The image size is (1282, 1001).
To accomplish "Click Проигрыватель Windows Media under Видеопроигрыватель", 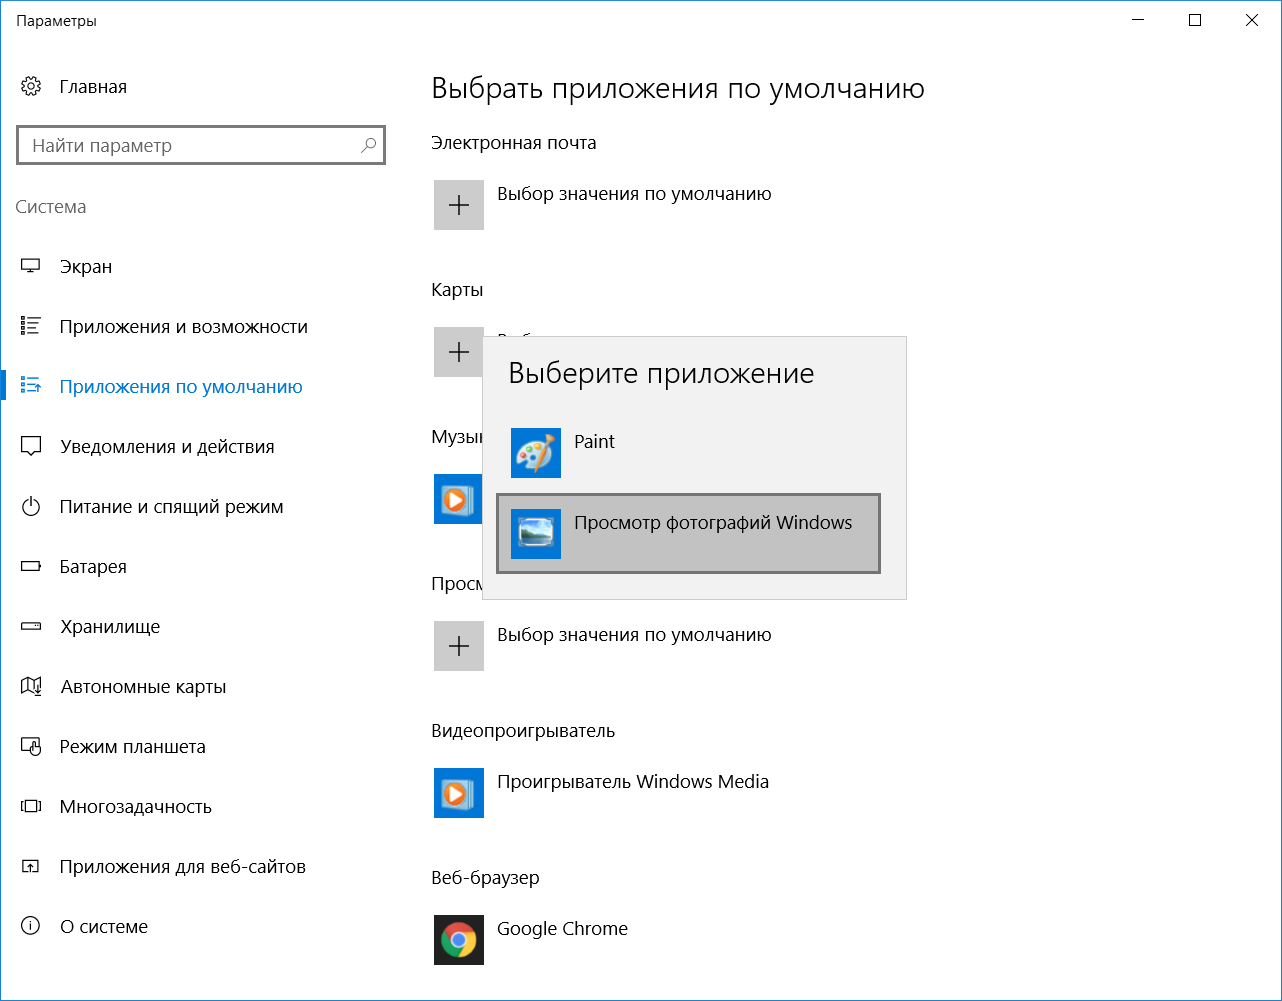I will click(x=633, y=782).
